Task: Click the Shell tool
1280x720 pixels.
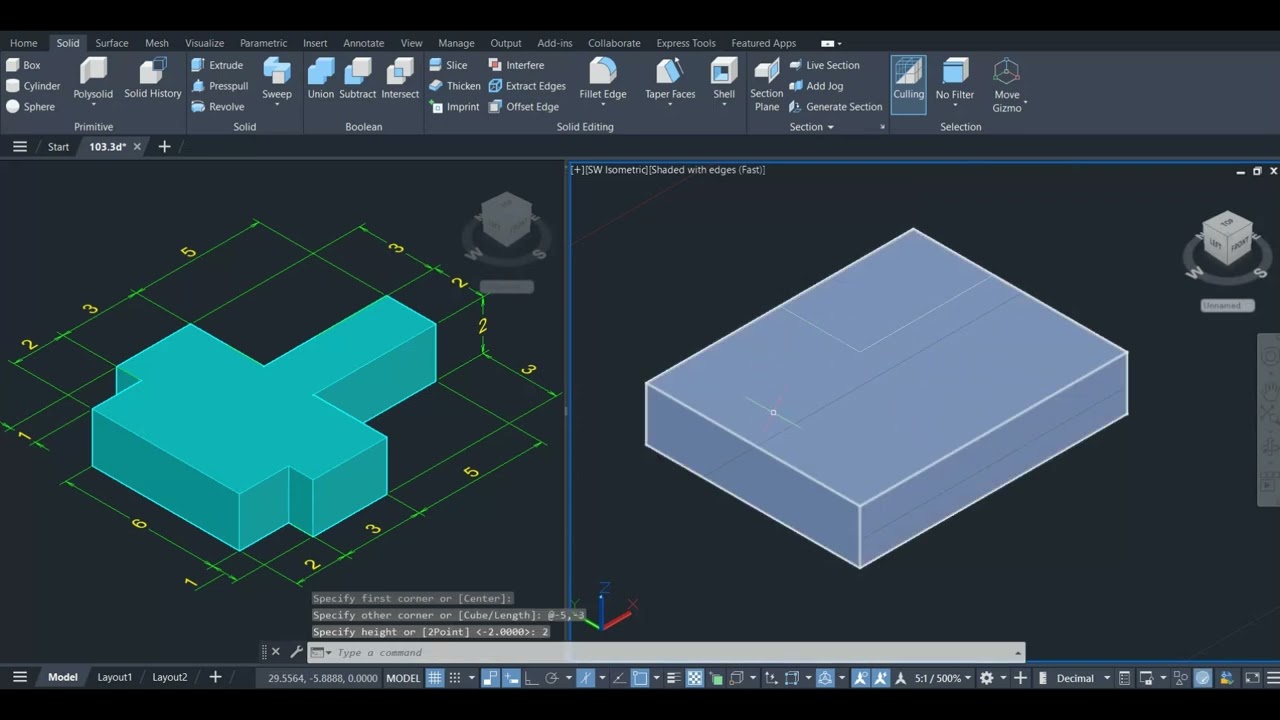Action: coord(724,76)
